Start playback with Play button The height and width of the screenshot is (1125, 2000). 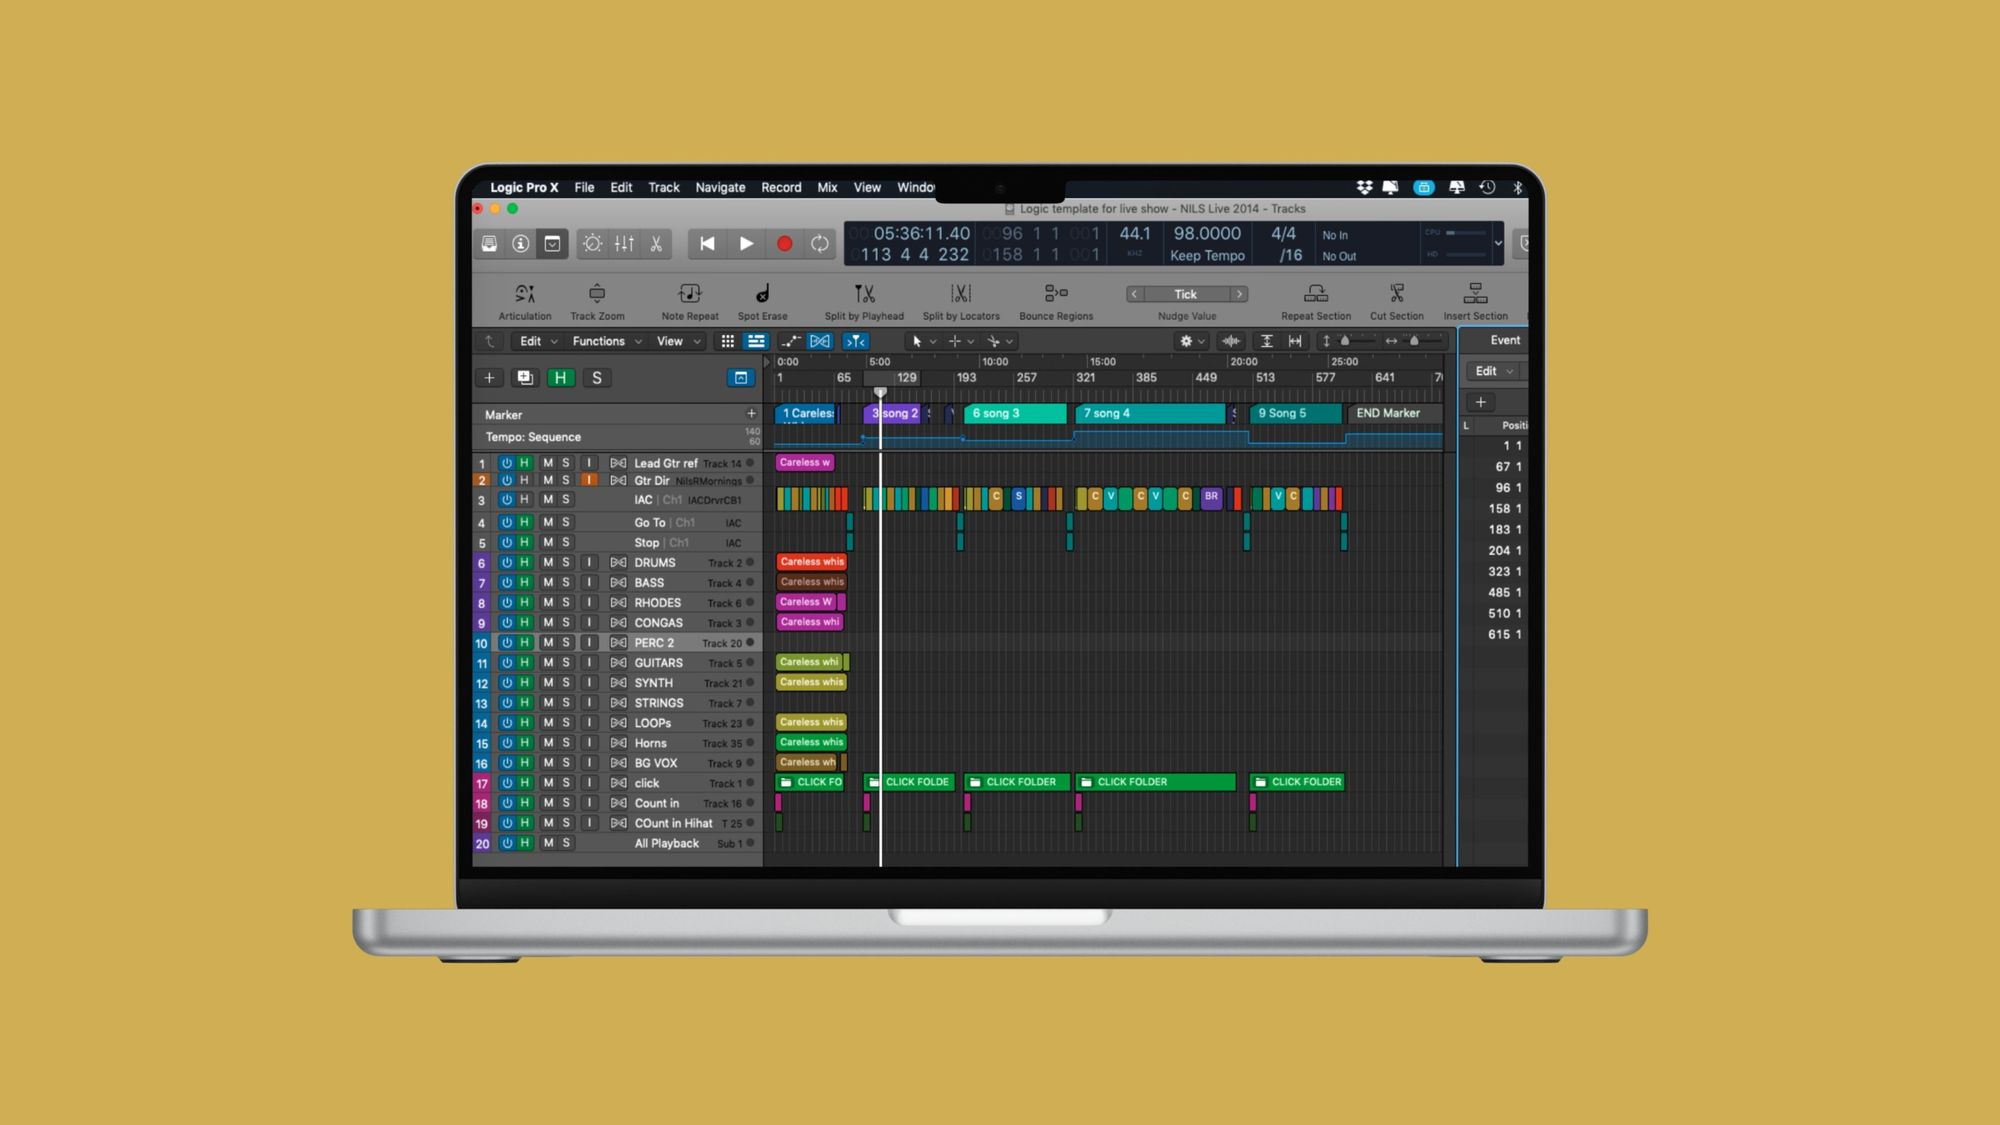(746, 244)
